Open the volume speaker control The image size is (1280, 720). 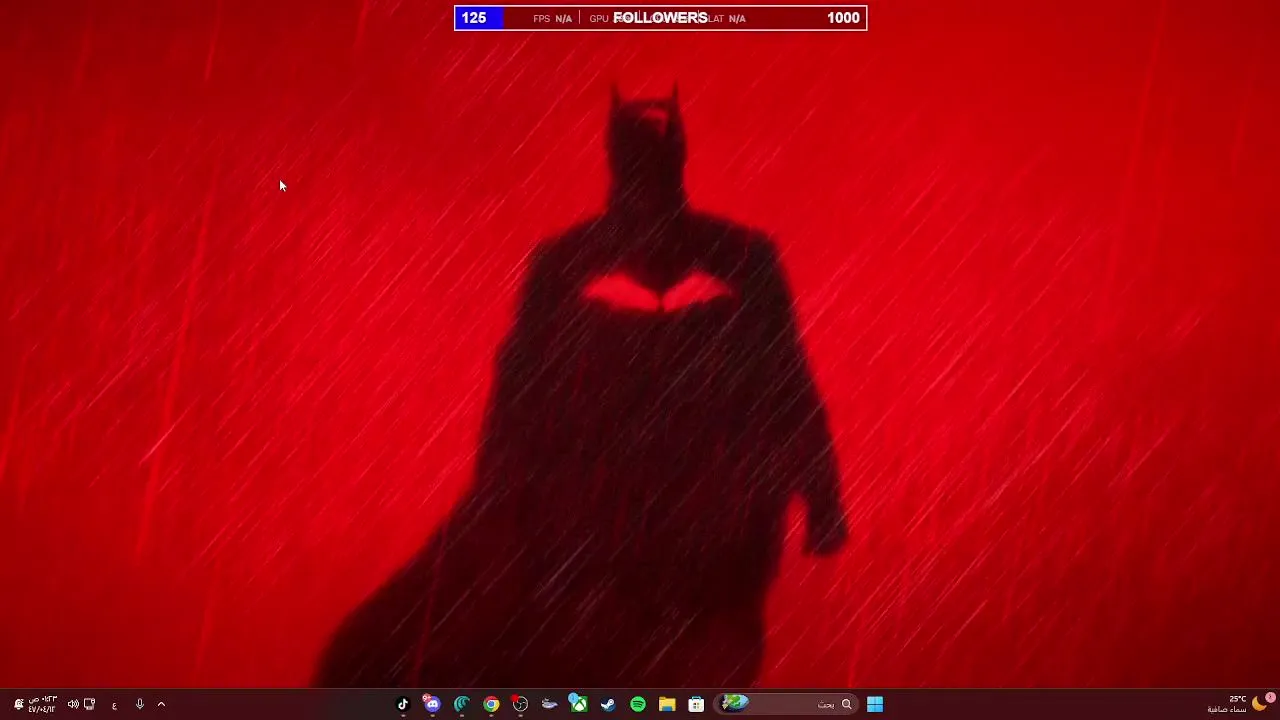coord(73,704)
